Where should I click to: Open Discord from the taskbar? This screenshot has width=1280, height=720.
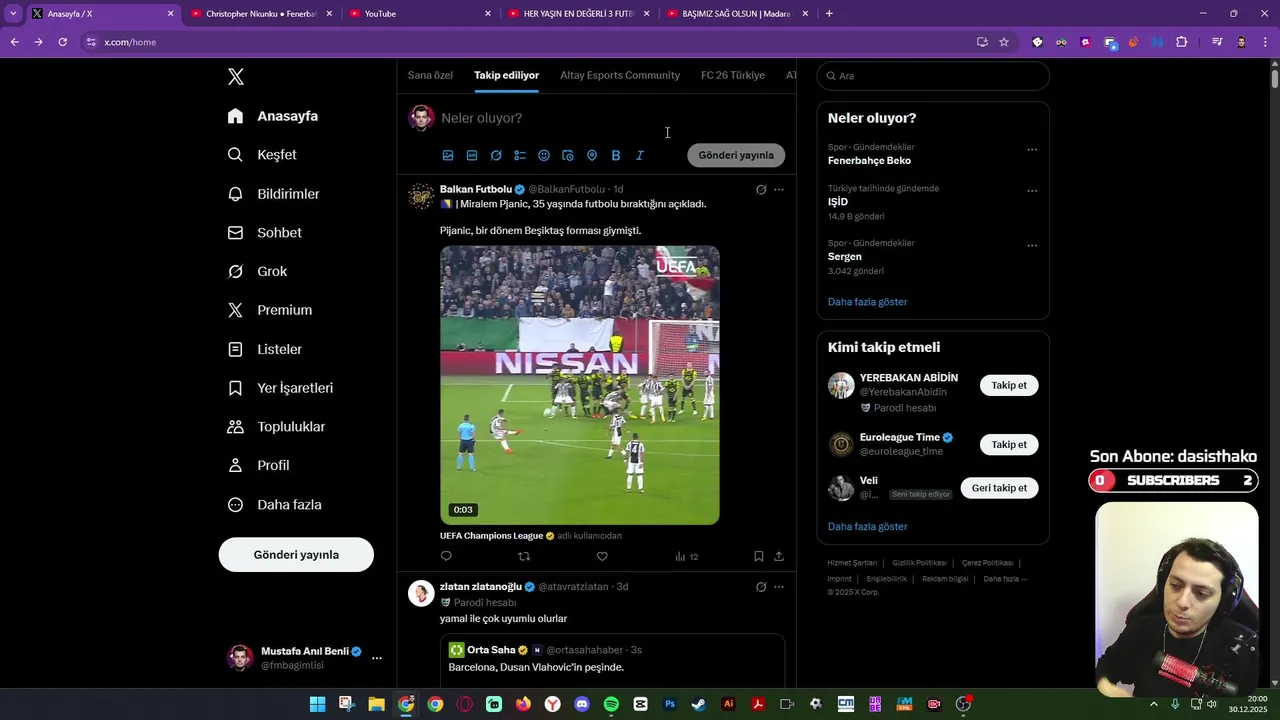tap(582, 704)
